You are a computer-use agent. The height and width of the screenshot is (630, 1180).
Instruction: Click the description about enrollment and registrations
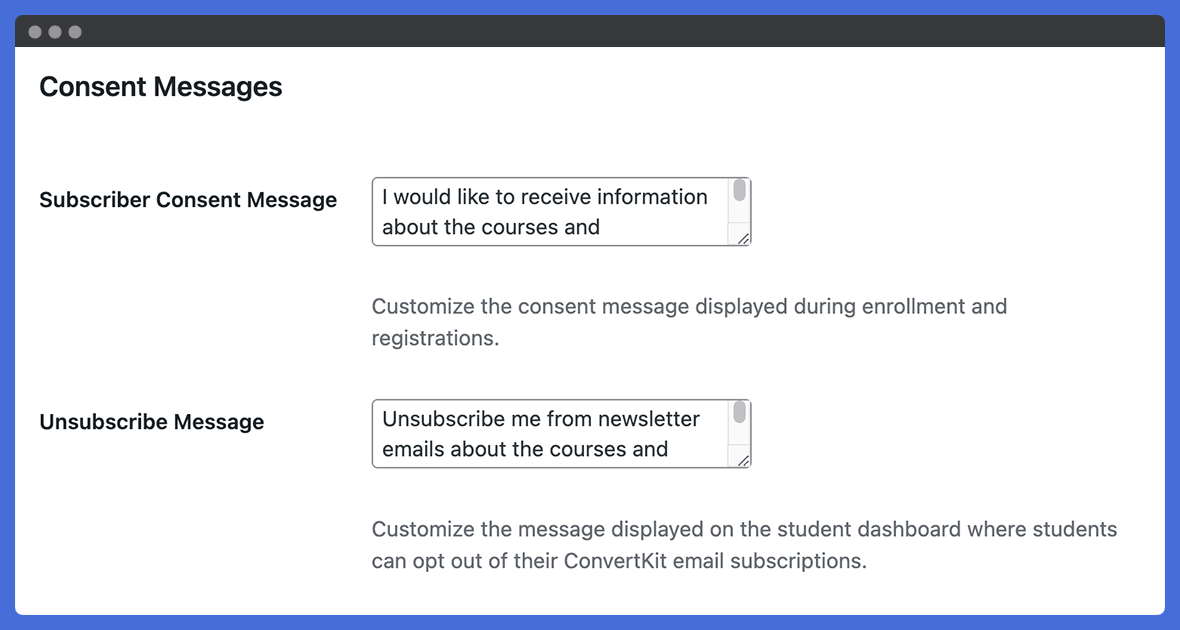689,322
